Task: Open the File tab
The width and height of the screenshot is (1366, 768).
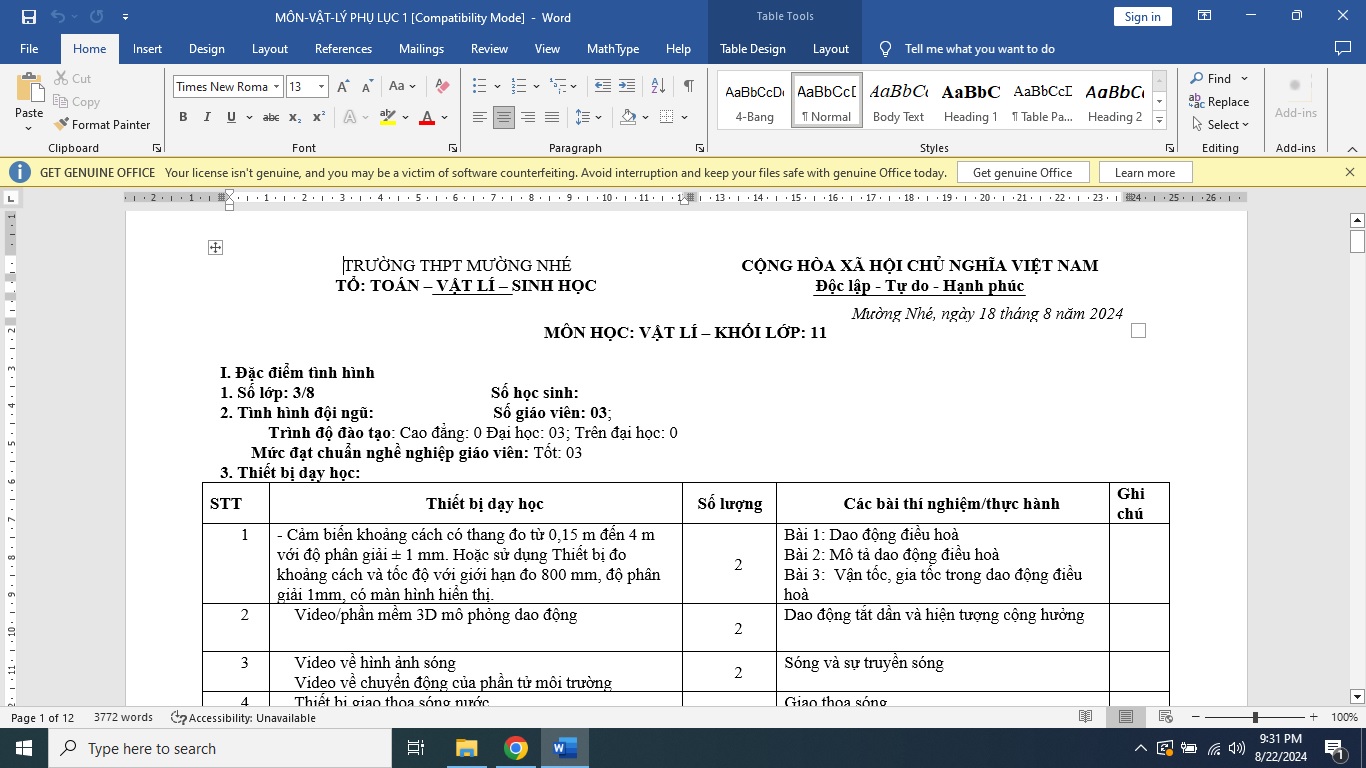Action: point(29,48)
